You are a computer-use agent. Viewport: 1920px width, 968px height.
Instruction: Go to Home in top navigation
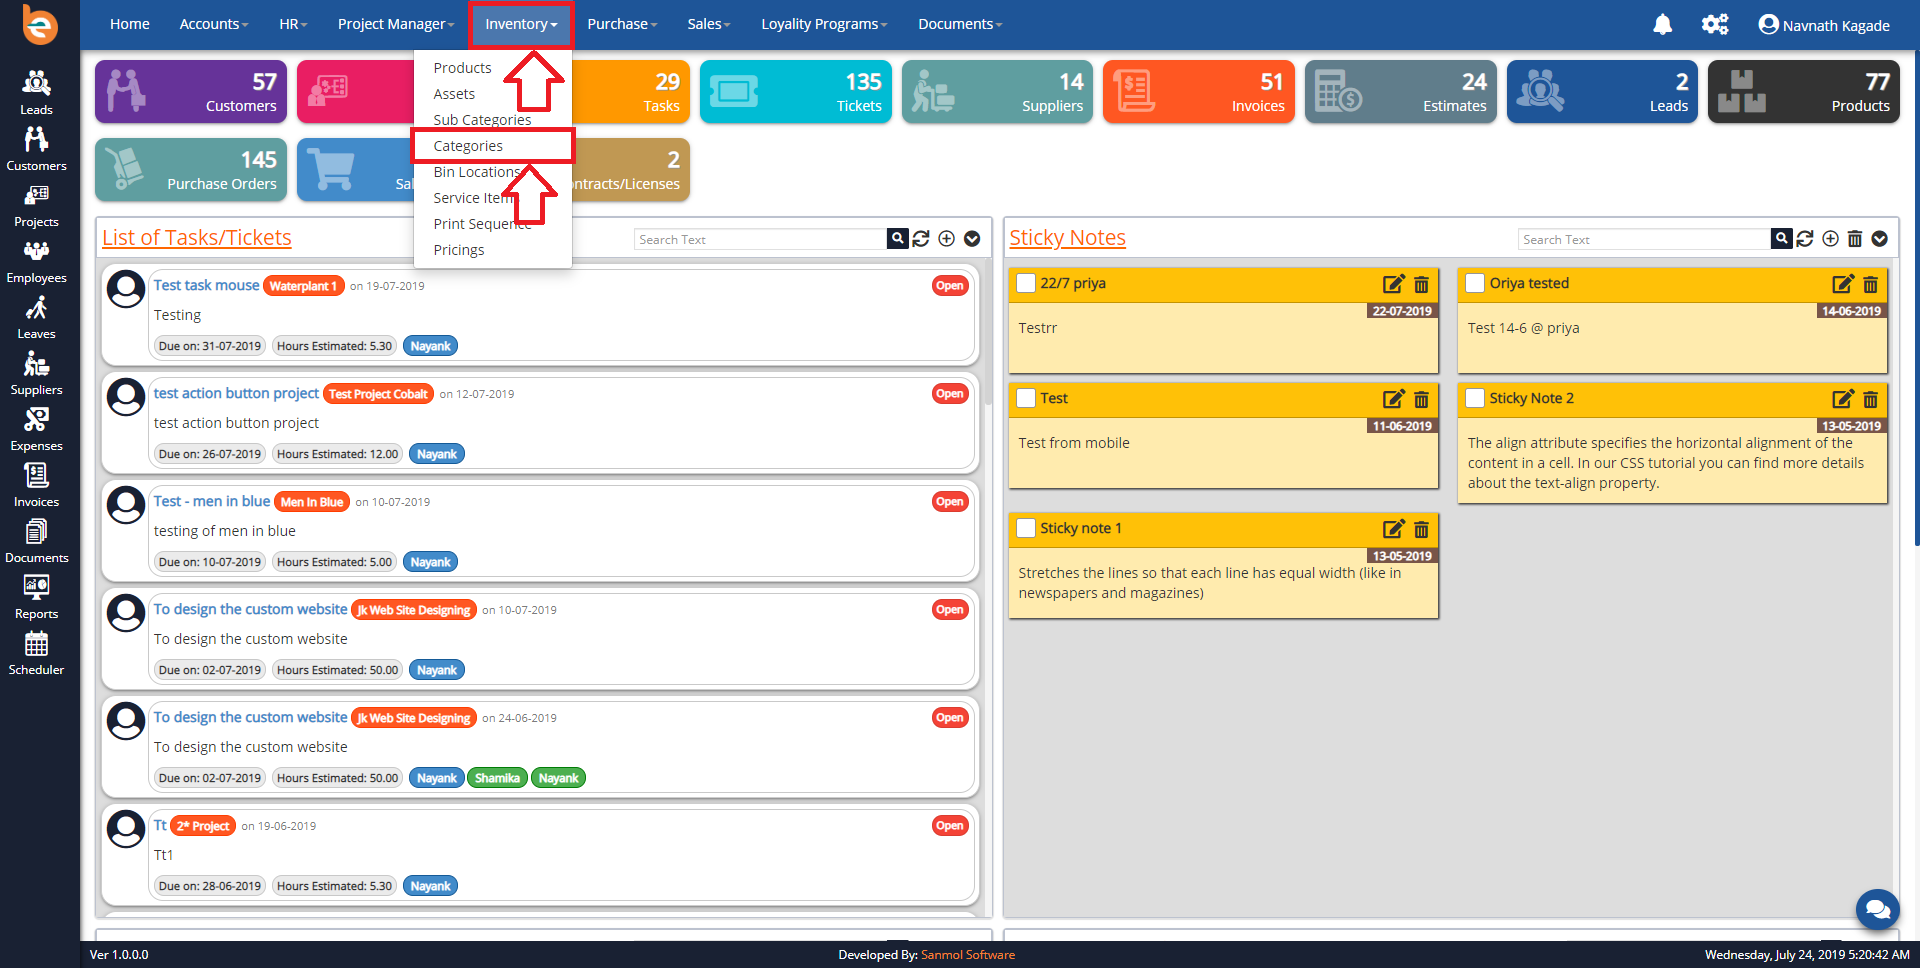pyautogui.click(x=130, y=24)
